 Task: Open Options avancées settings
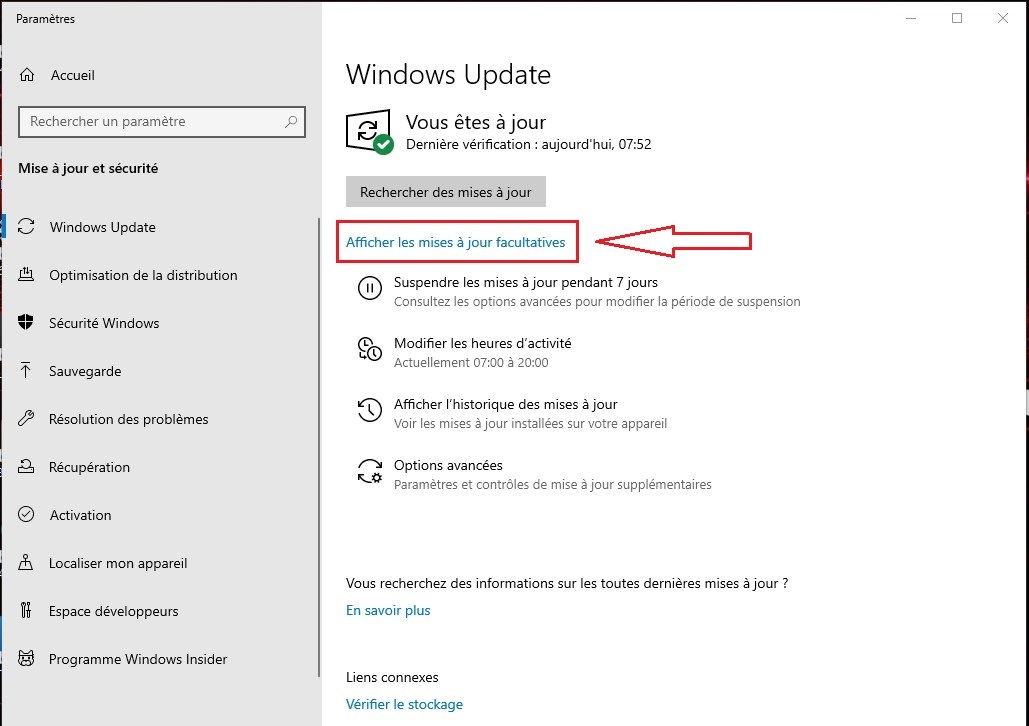point(448,465)
